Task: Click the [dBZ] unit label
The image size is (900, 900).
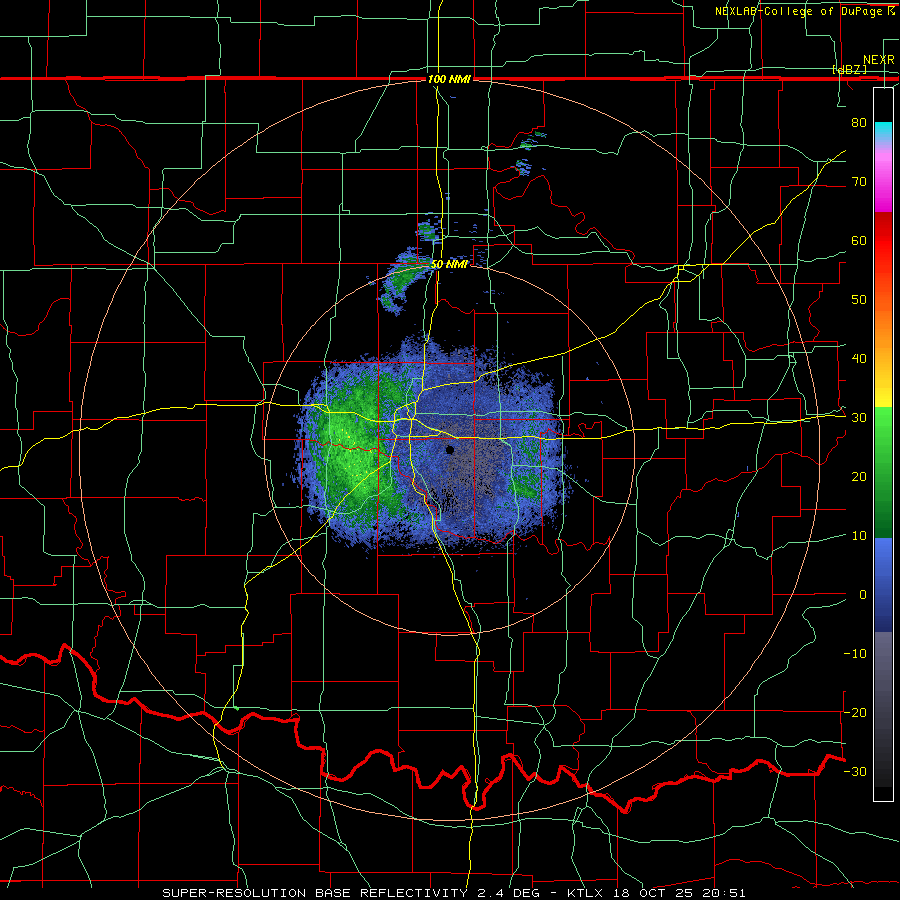Action: click(849, 69)
